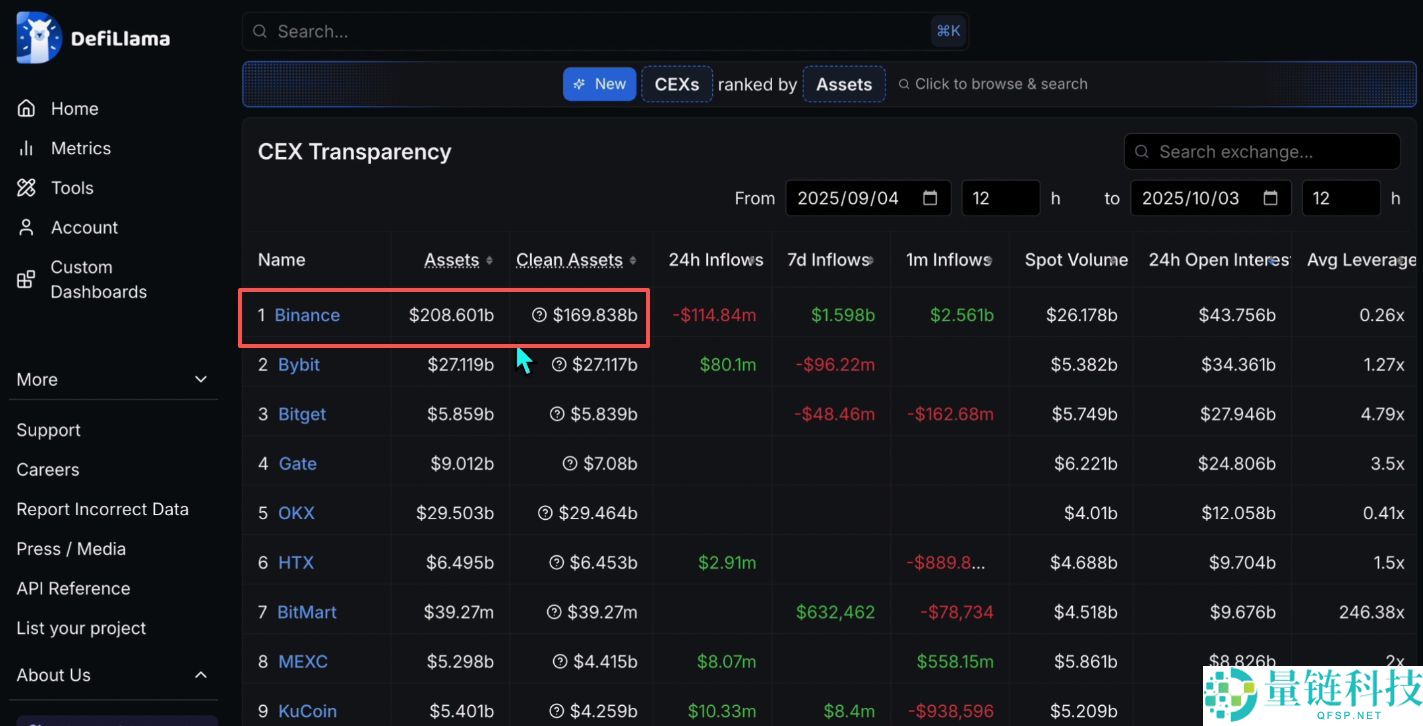Open the API Reference menu item
Image resolution: width=1423 pixels, height=726 pixels.
tap(73, 588)
